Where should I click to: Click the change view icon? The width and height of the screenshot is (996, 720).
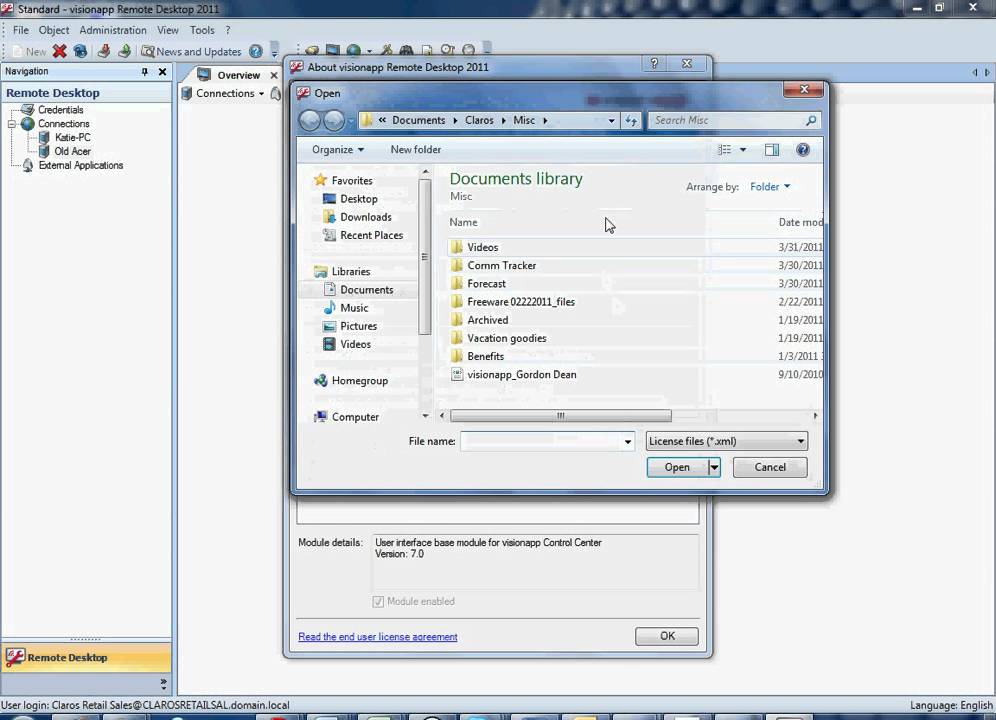(724, 149)
